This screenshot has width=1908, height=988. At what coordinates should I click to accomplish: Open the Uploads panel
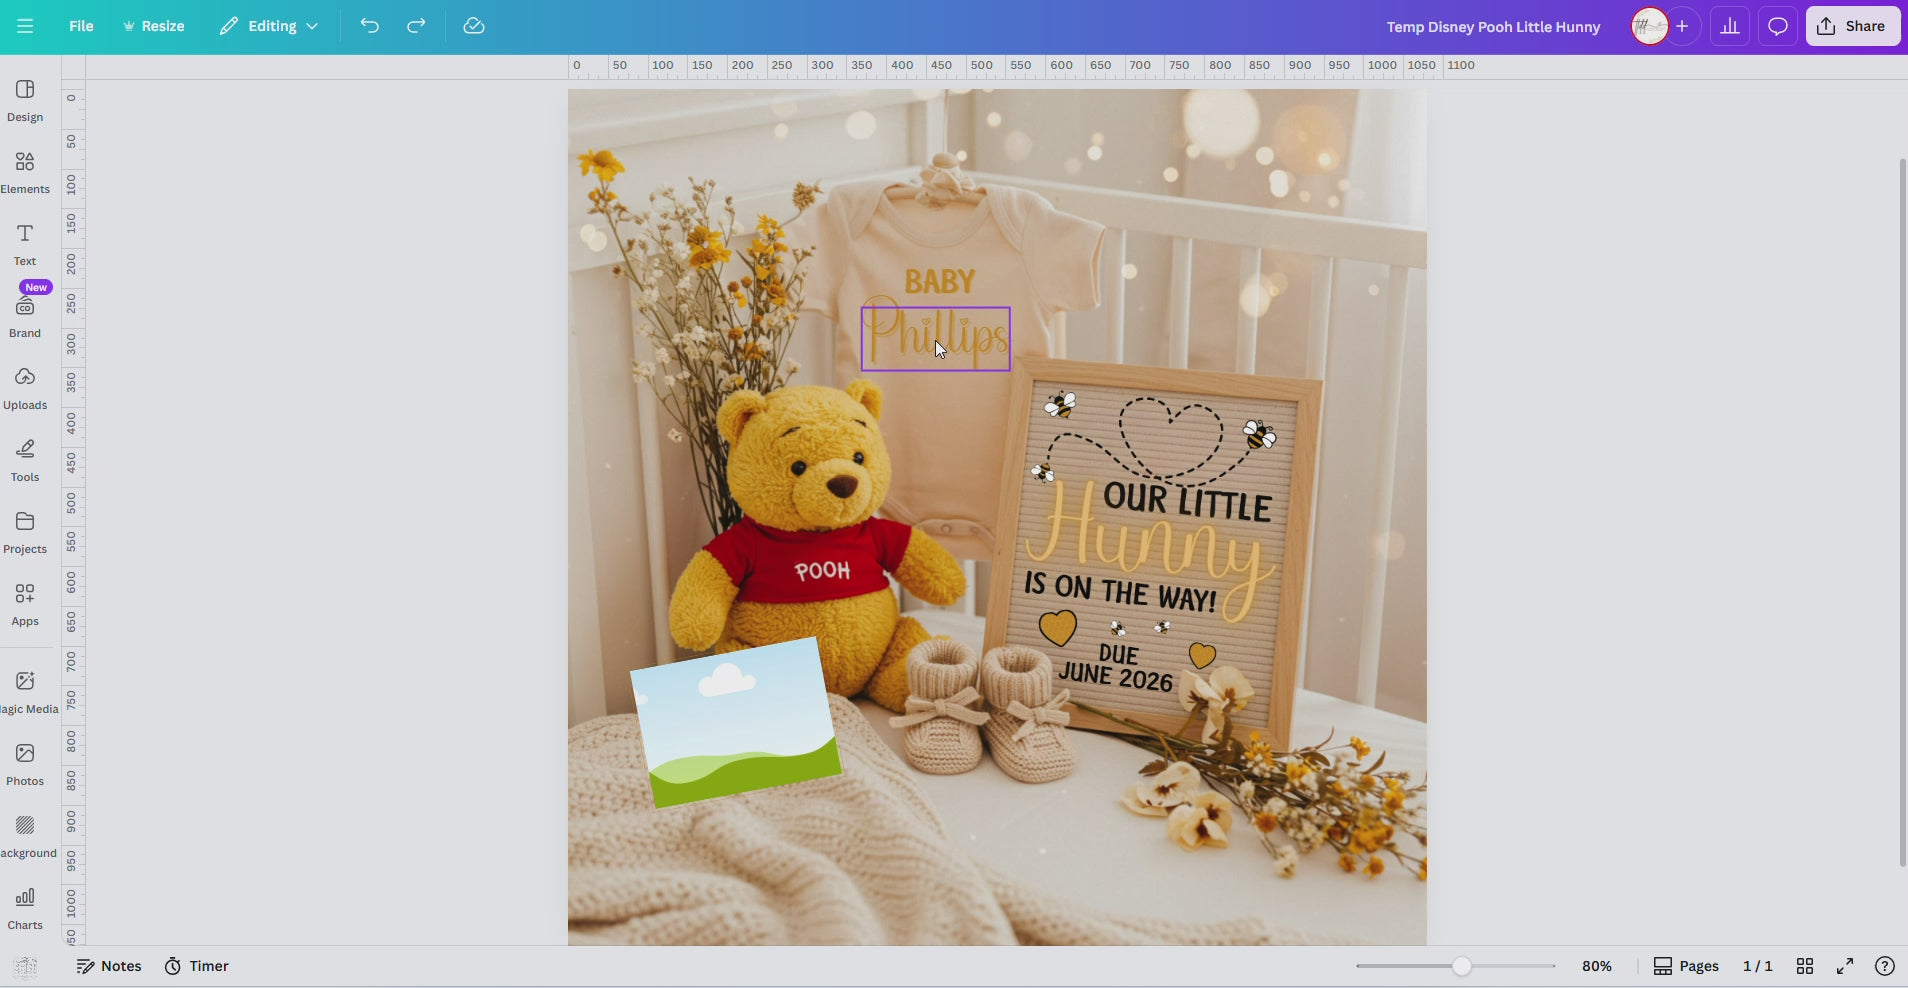point(24,387)
